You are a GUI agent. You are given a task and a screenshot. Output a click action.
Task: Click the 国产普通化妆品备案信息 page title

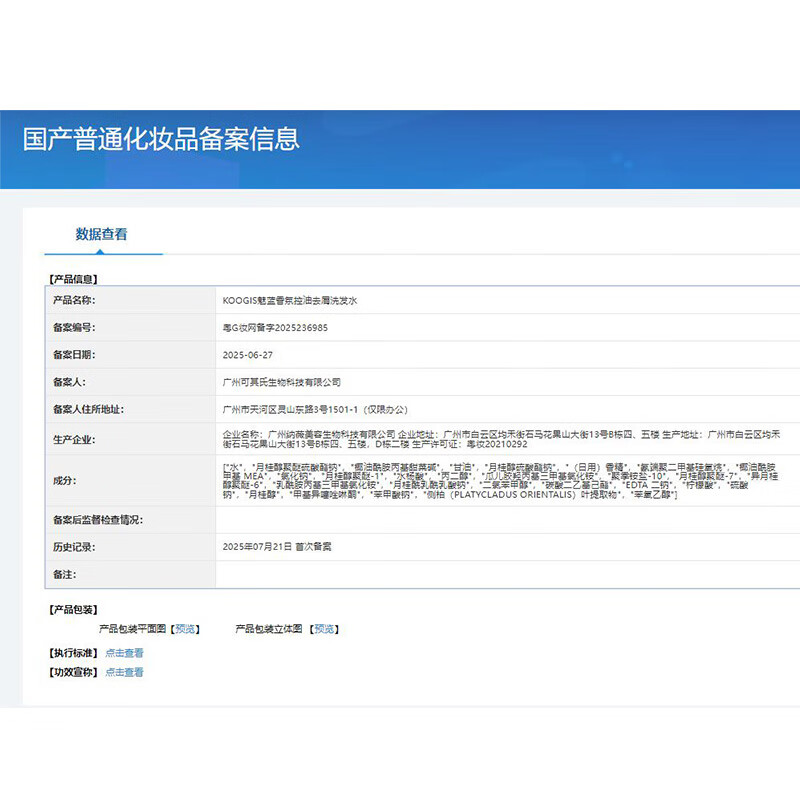coord(162,139)
